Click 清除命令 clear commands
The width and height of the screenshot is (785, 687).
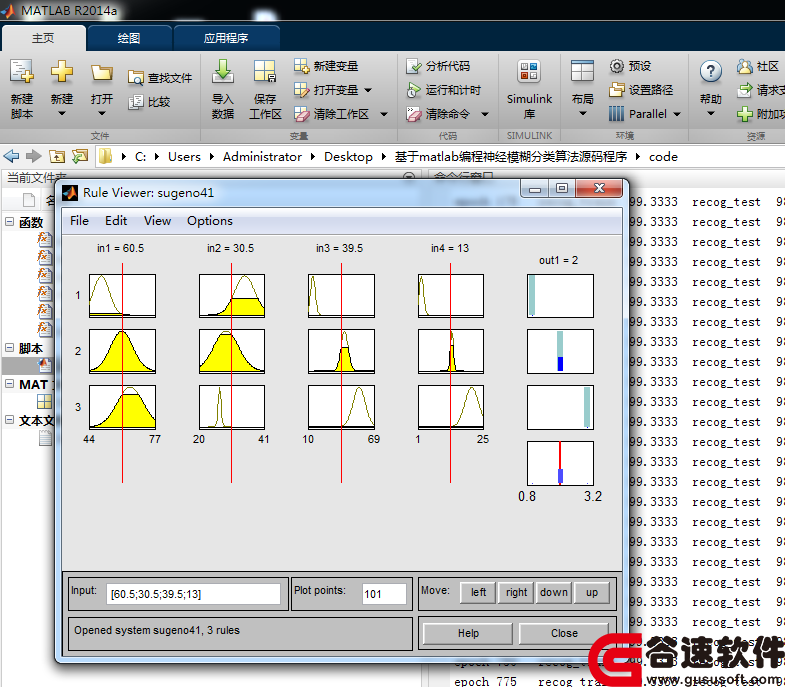(438, 114)
